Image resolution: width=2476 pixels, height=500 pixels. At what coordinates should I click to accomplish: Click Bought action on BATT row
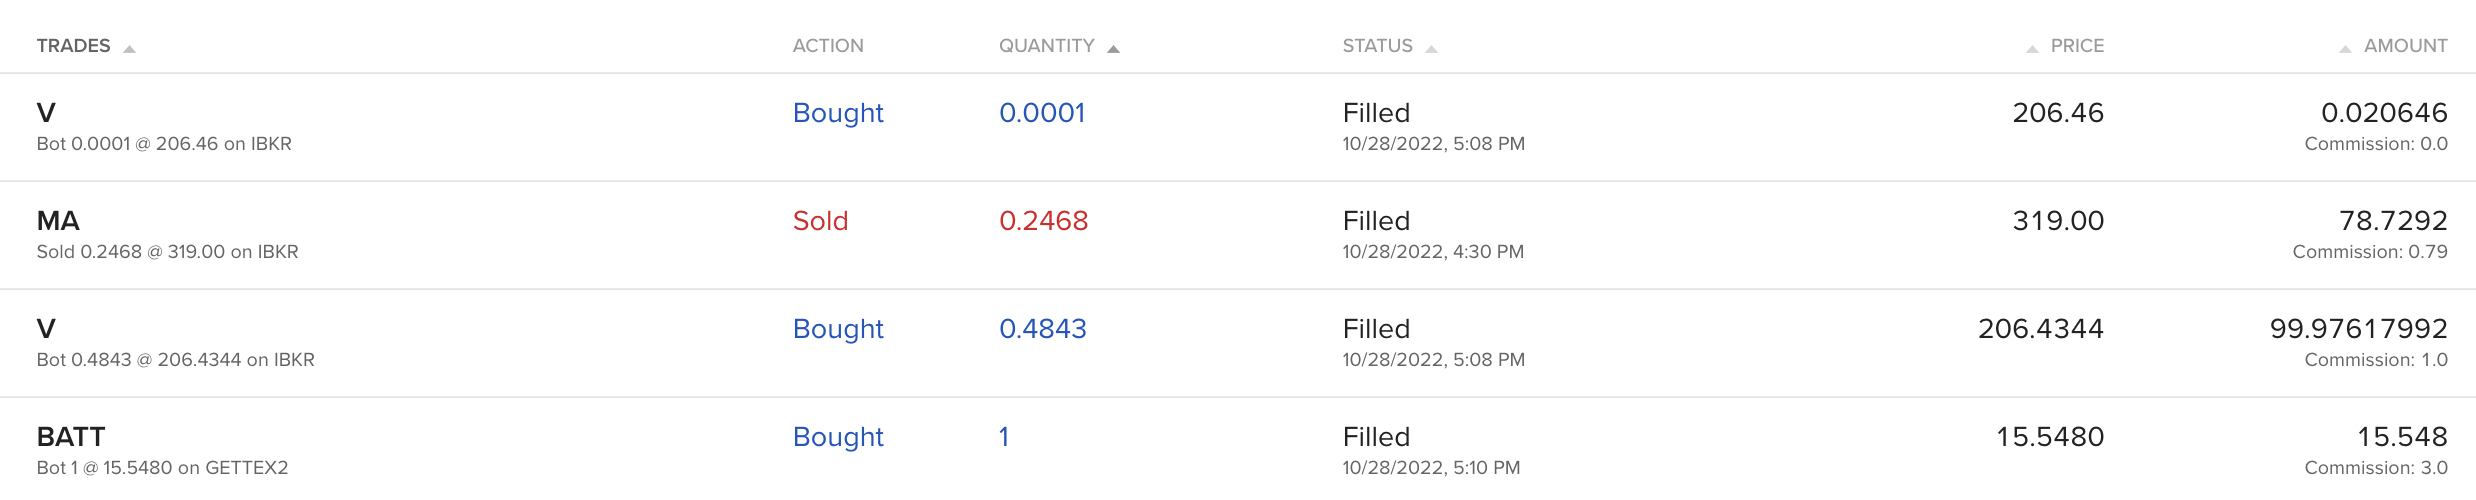coord(838,437)
